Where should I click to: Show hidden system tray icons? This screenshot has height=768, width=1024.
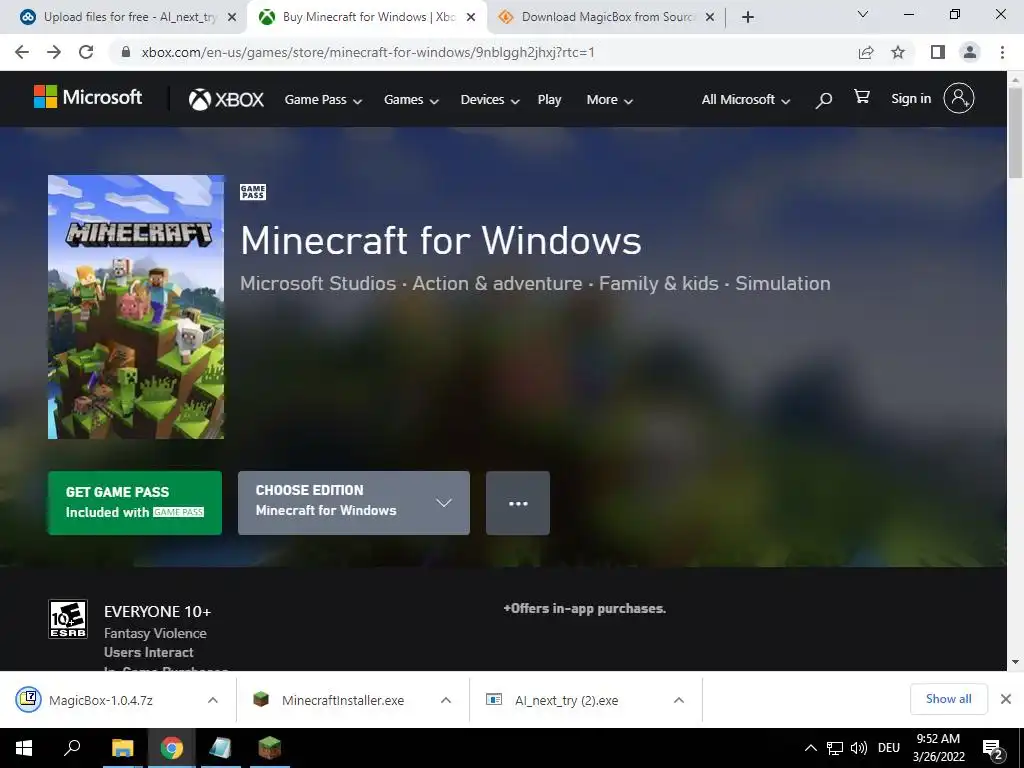(x=810, y=748)
